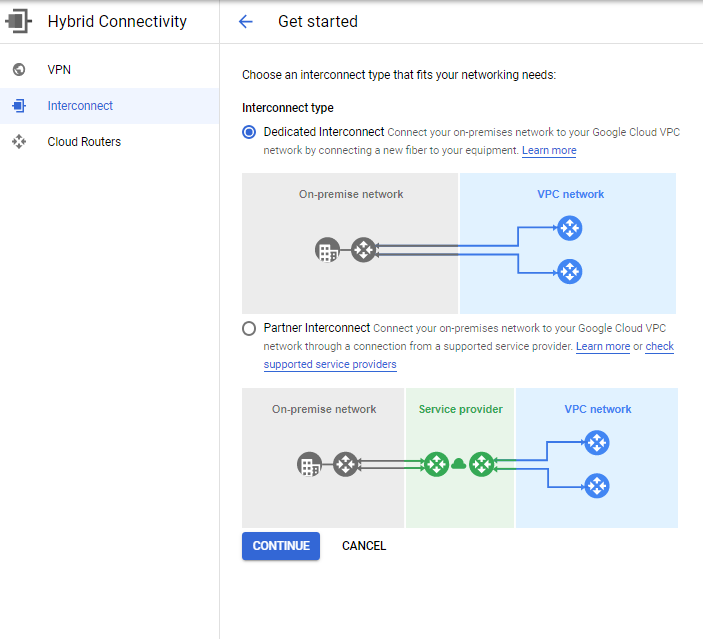Viewport: 703px width, 639px height.
Task: Click the Cancel button
Action: (364, 546)
